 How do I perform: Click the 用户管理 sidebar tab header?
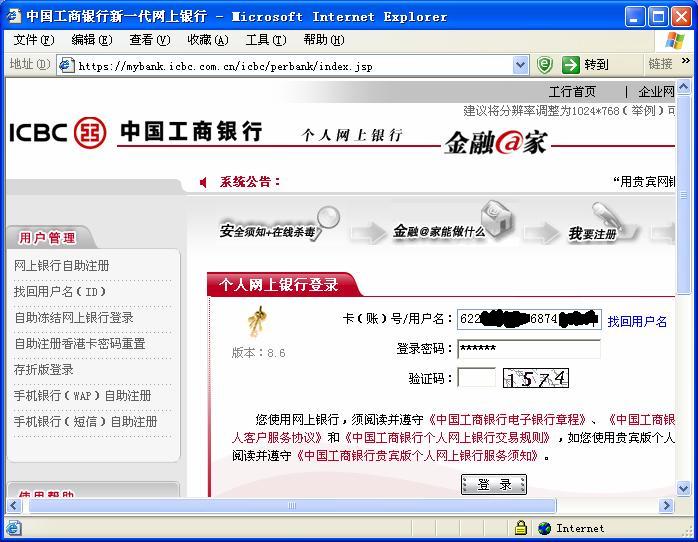click(50, 237)
